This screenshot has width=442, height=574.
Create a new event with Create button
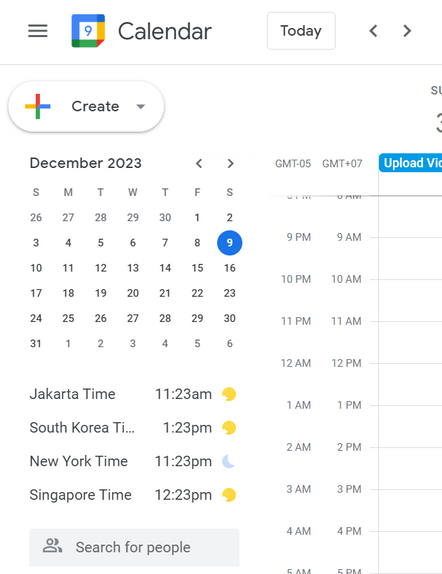coord(86,106)
